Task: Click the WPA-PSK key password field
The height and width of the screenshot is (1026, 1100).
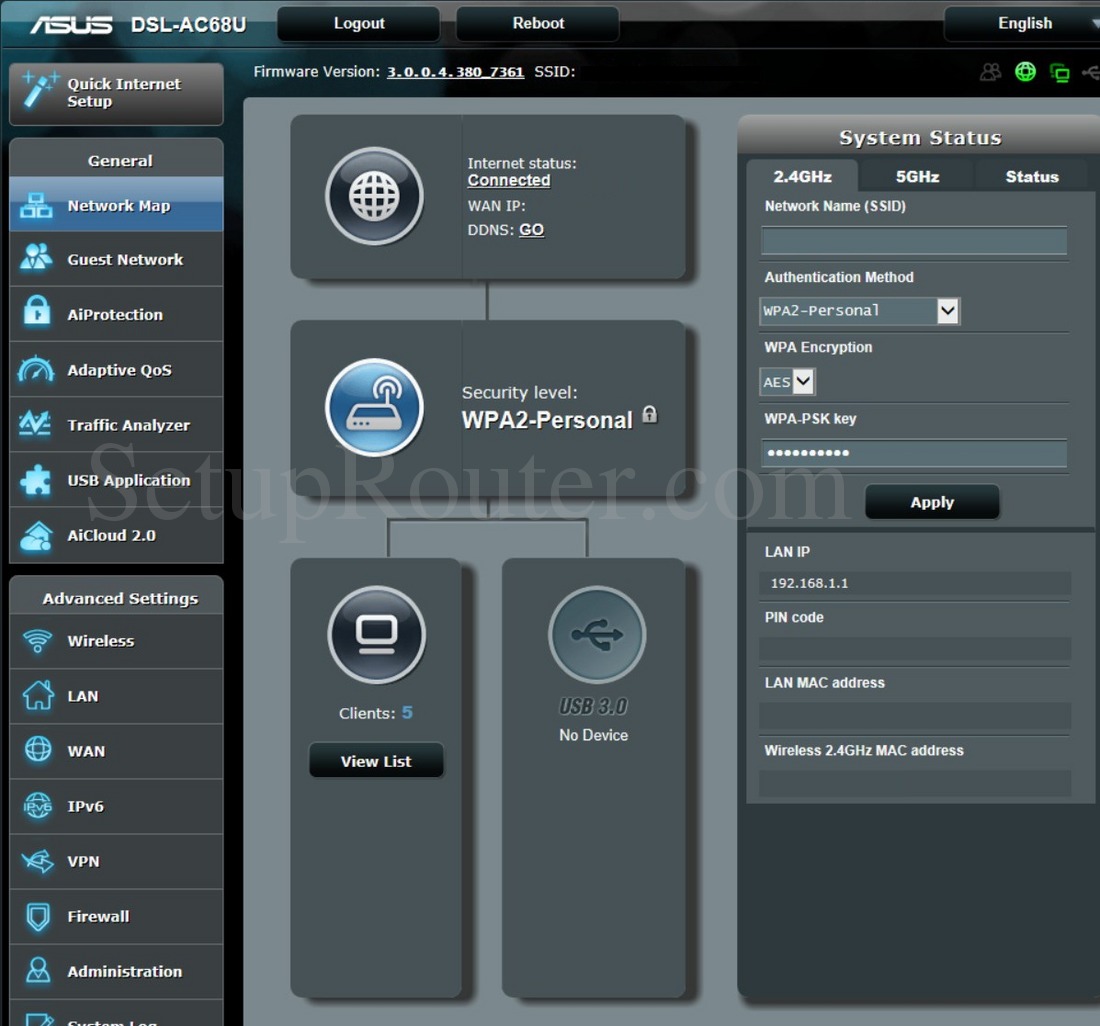Action: click(x=913, y=454)
